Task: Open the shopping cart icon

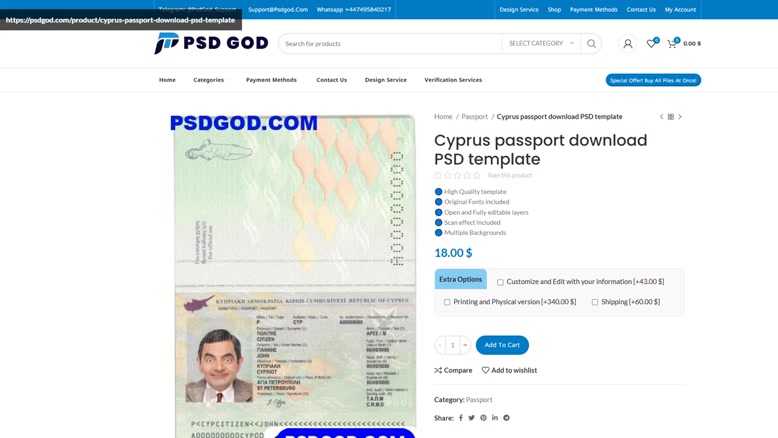Action: tap(672, 44)
